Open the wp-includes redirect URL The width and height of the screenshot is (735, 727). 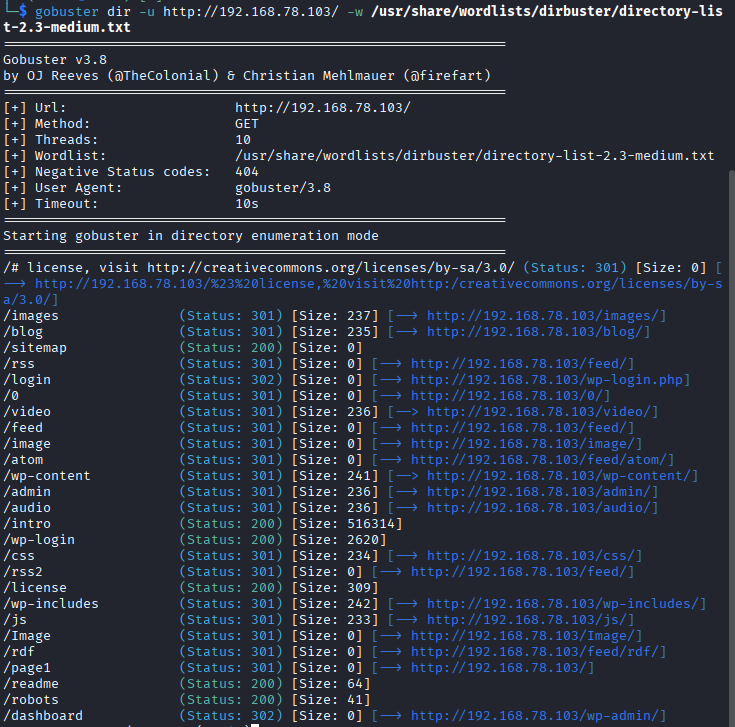point(566,604)
